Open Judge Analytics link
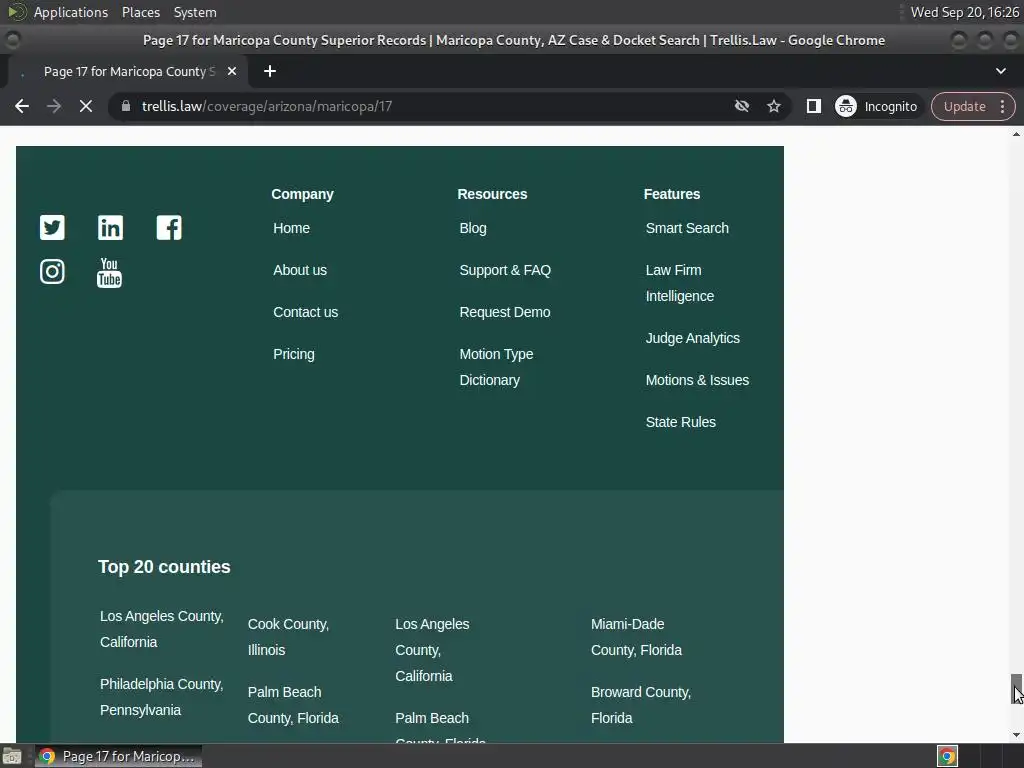This screenshot has width=1024, height=768. (x=692, y=338)
